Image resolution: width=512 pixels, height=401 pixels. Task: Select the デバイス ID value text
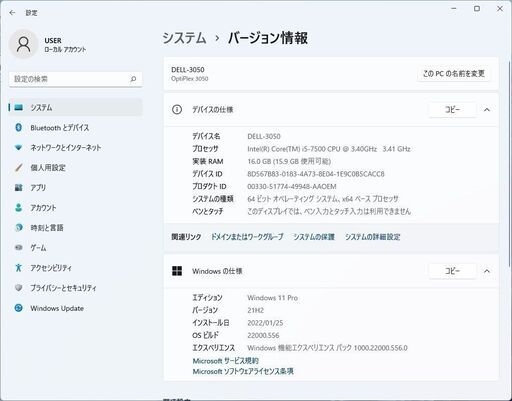(x=316, y=174)
